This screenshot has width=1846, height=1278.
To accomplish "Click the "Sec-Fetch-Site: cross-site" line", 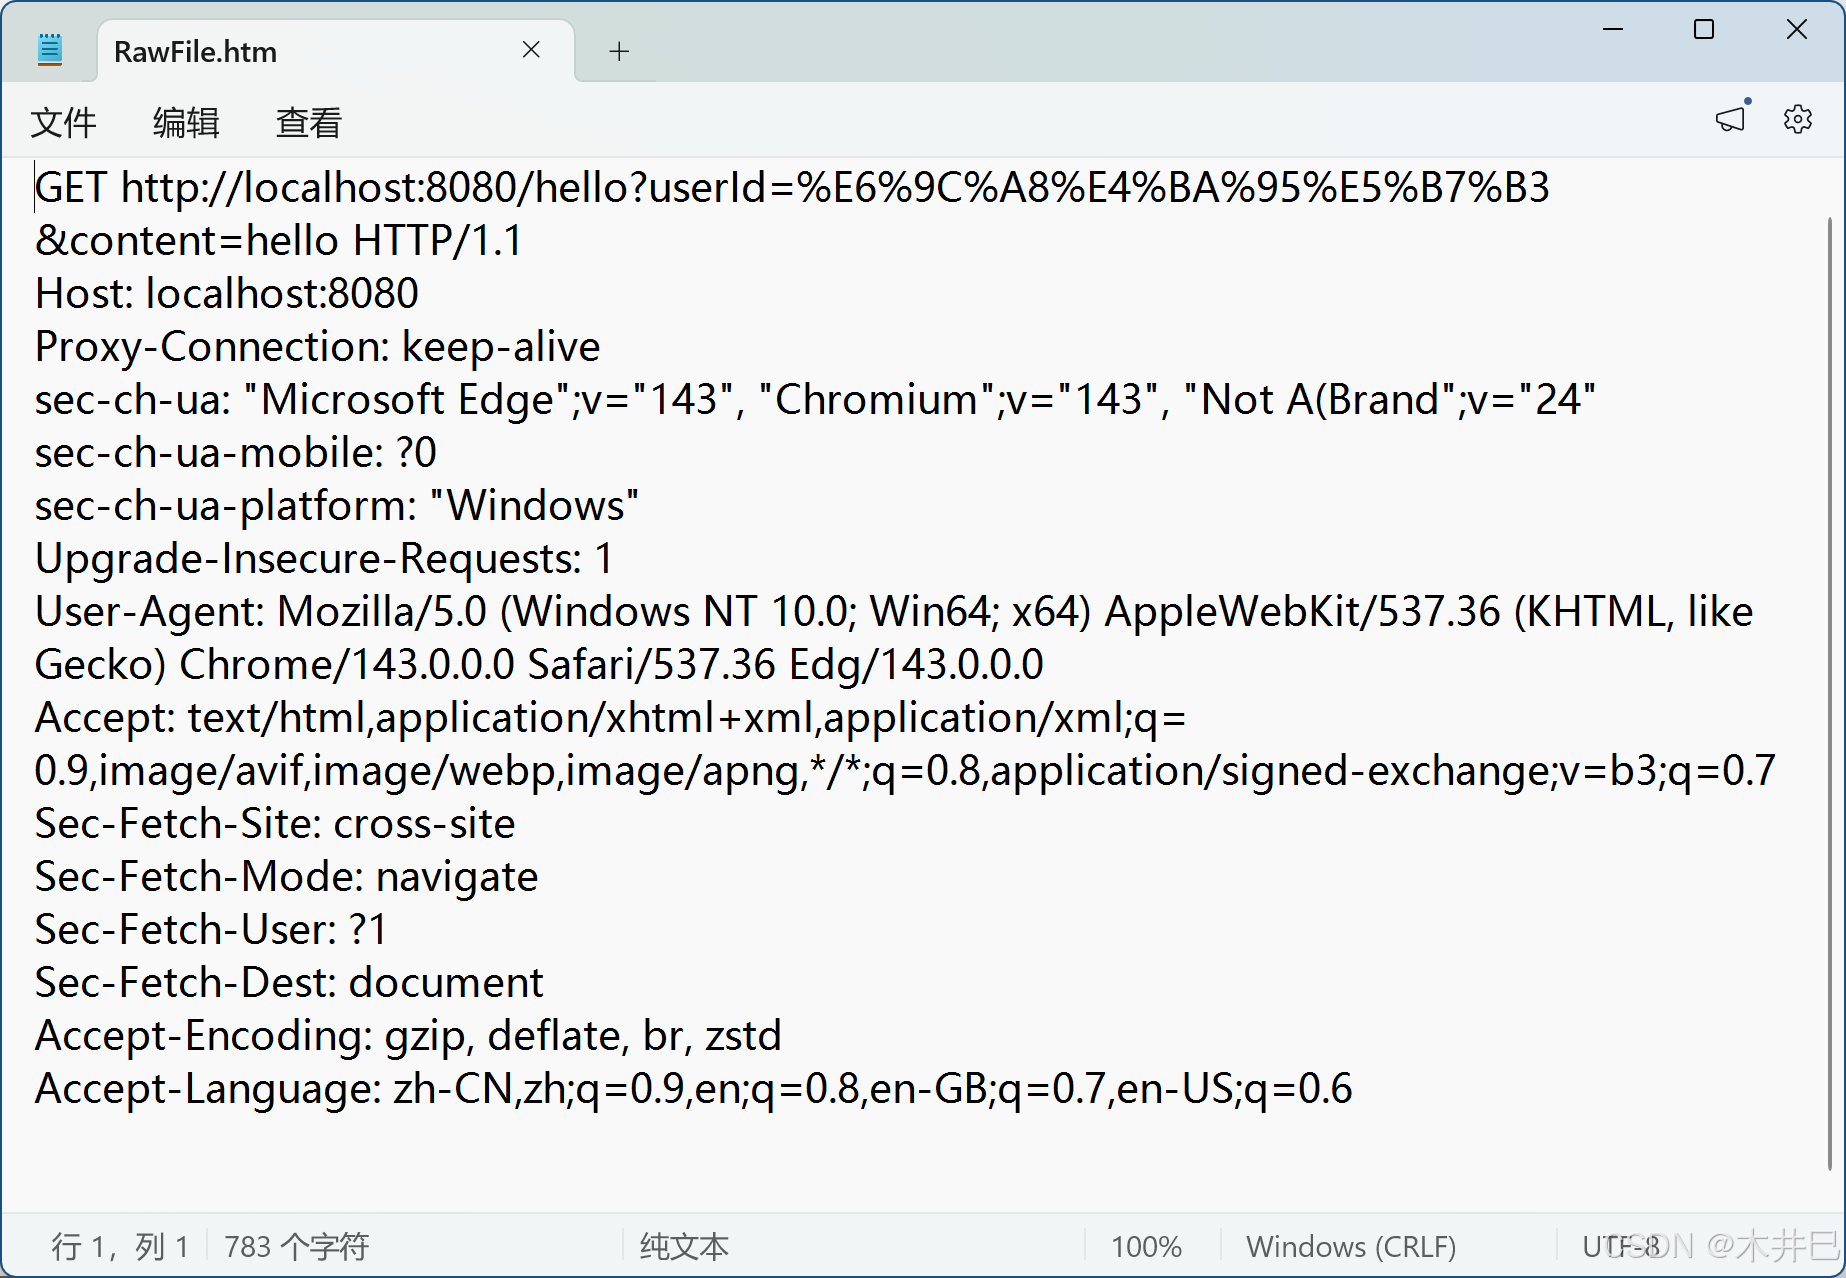I will coord(275,824).
